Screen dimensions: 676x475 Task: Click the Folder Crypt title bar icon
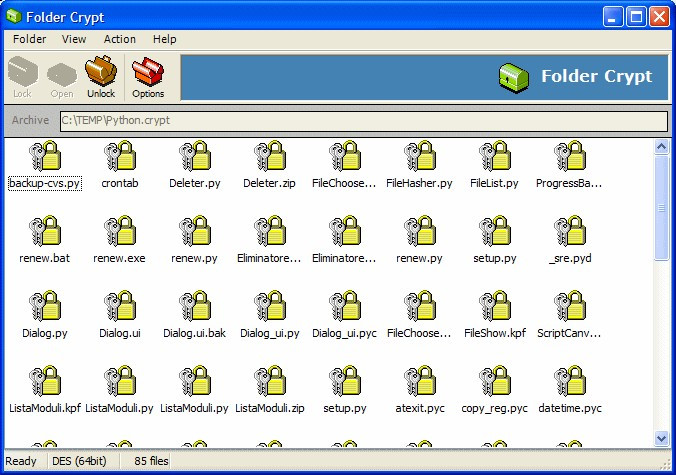pos(14,17)
